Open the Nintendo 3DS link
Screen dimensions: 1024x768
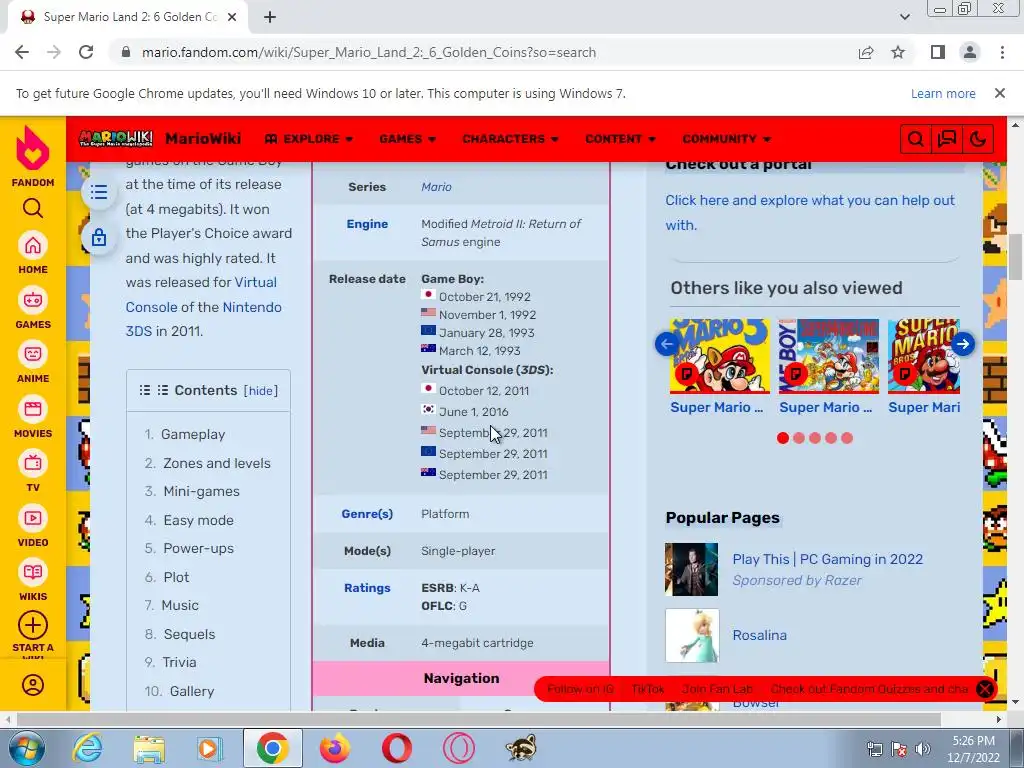[x=204, y=319]
